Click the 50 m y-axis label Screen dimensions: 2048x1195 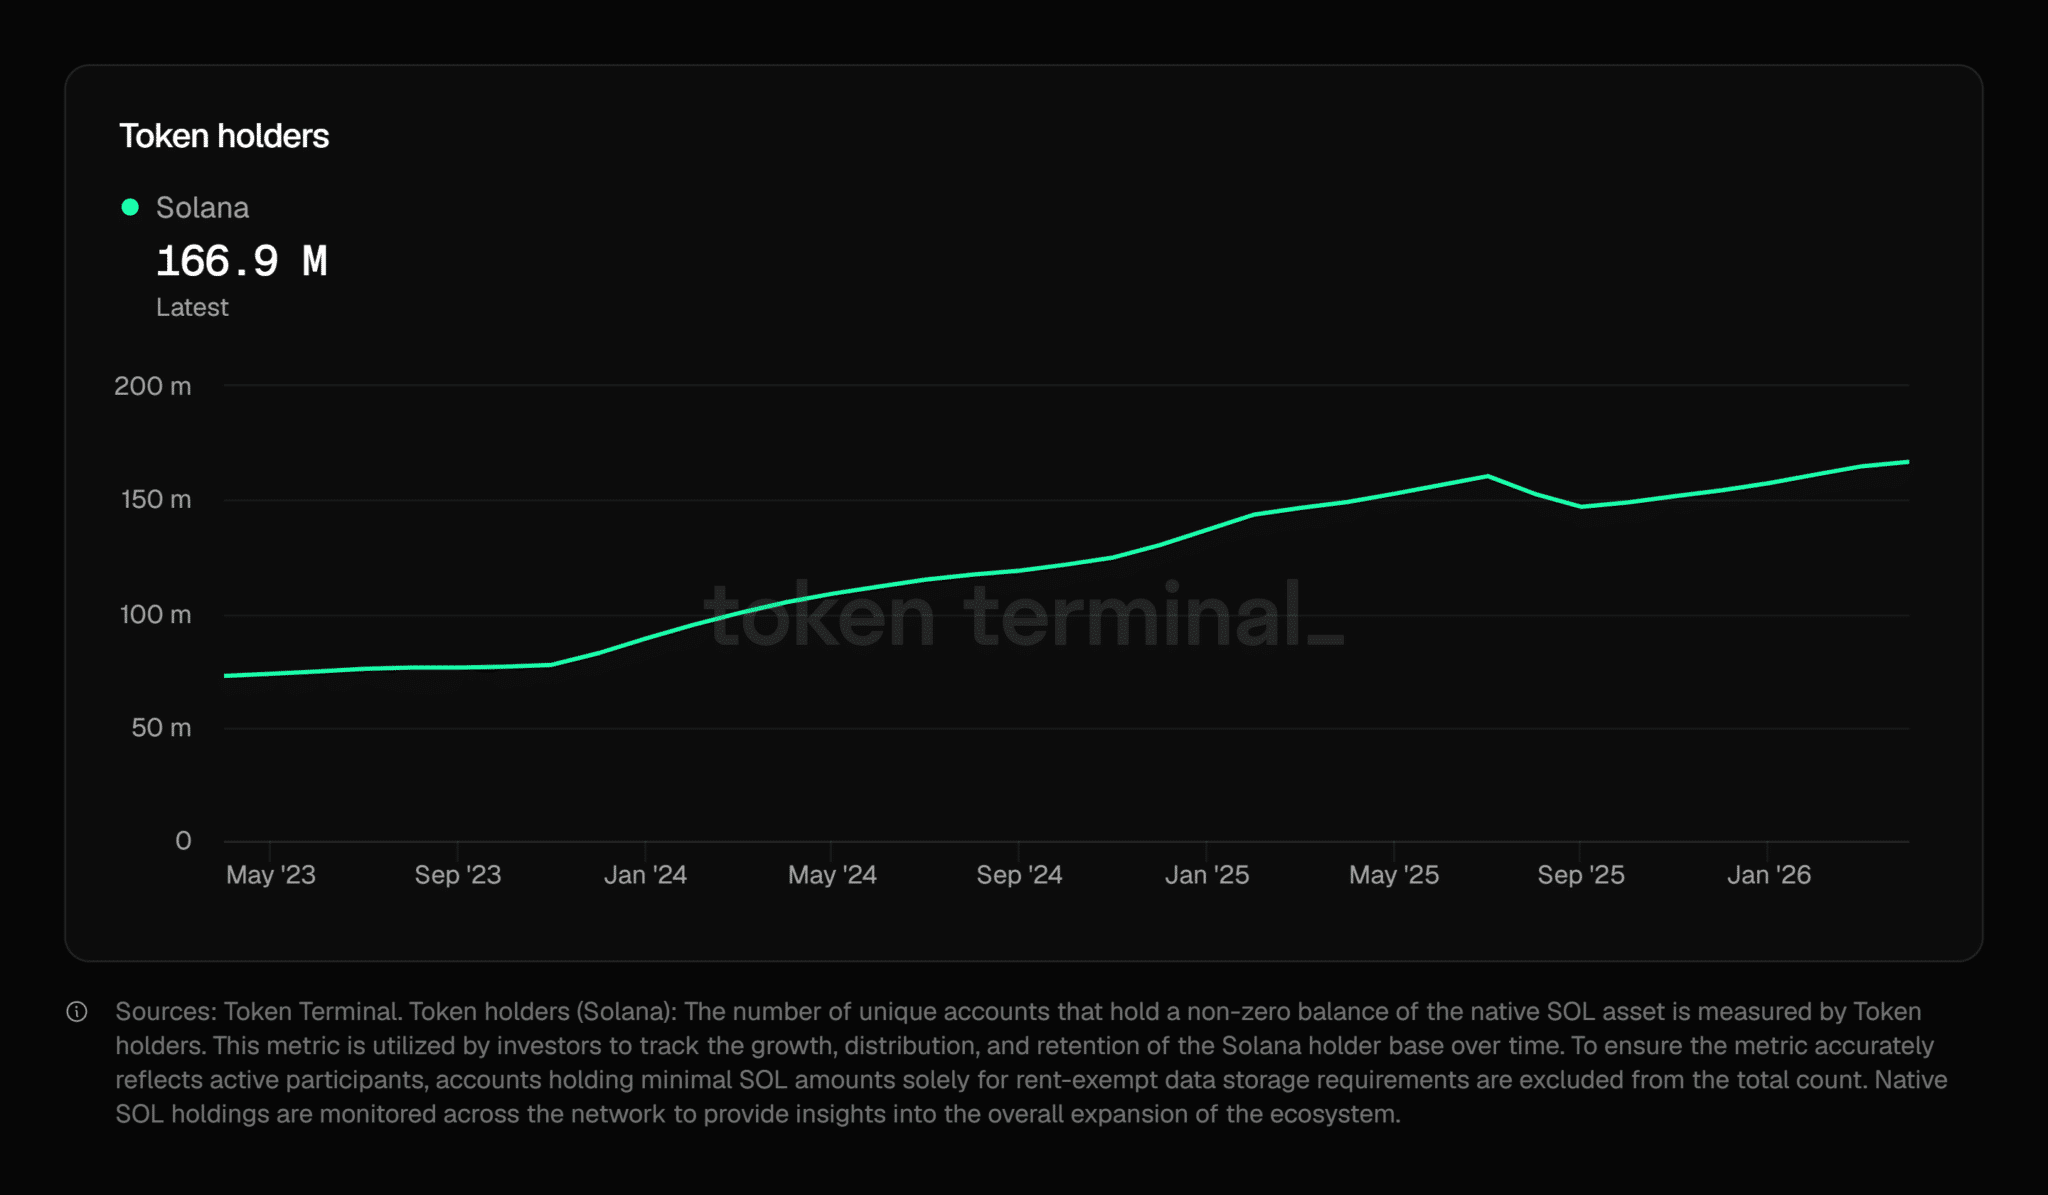point(161,728)
